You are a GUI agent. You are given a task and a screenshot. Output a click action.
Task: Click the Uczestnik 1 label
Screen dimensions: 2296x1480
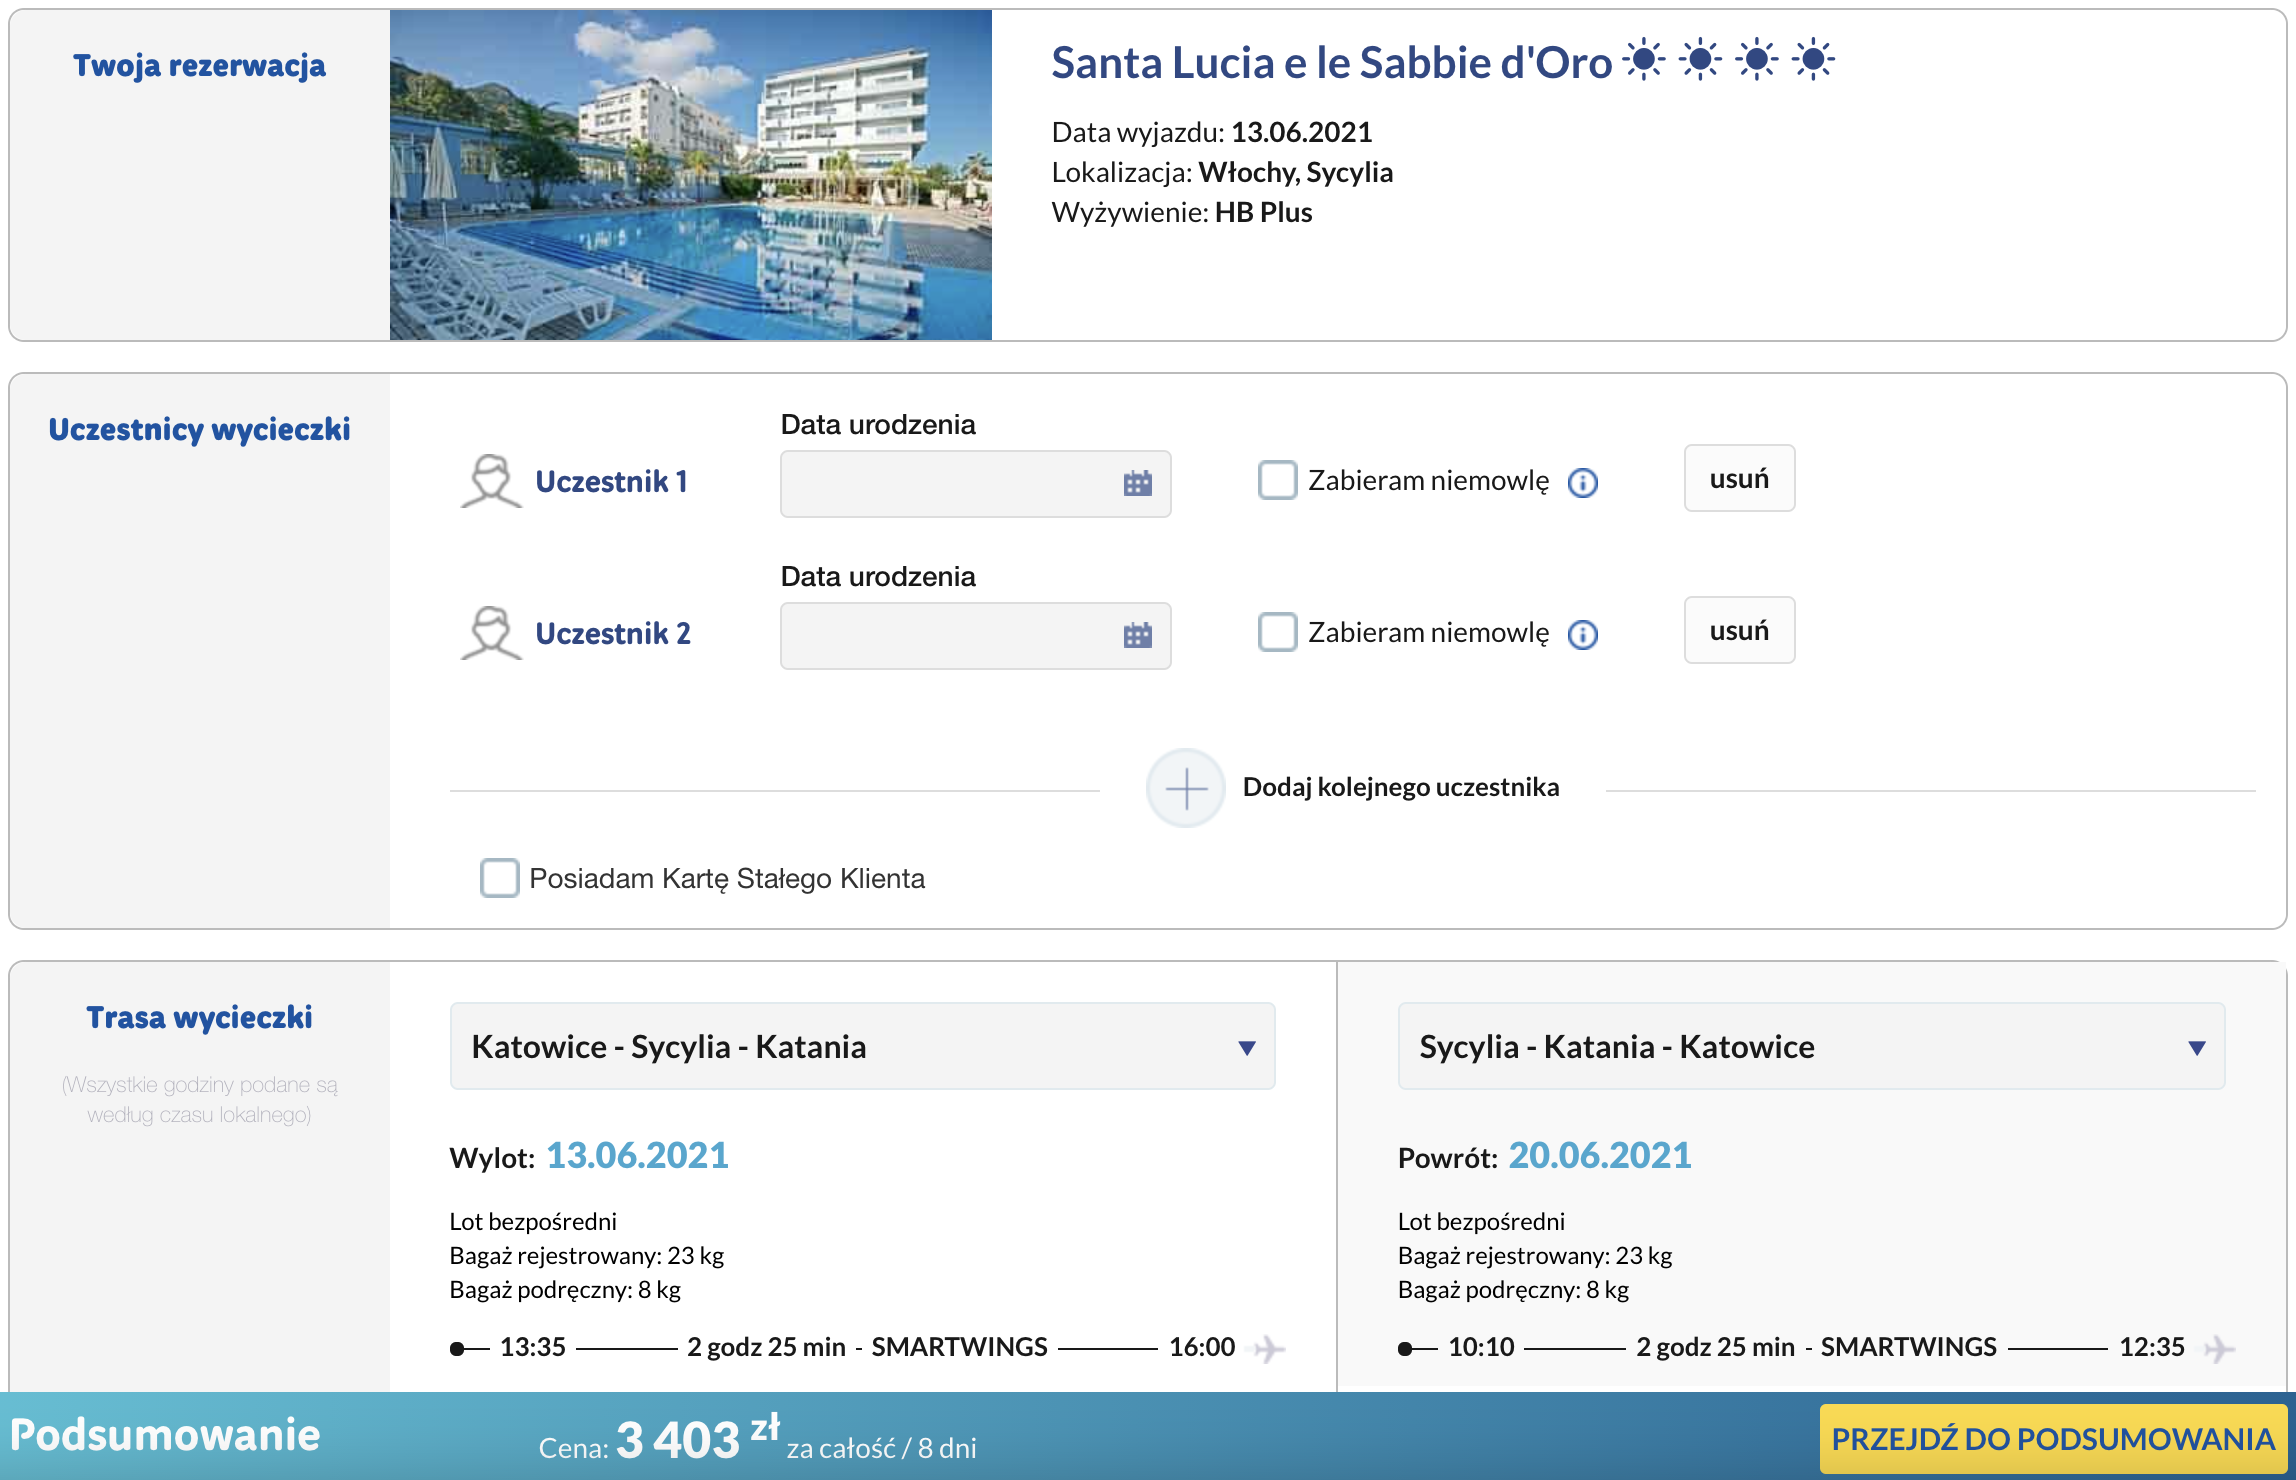tap(612, 481)
